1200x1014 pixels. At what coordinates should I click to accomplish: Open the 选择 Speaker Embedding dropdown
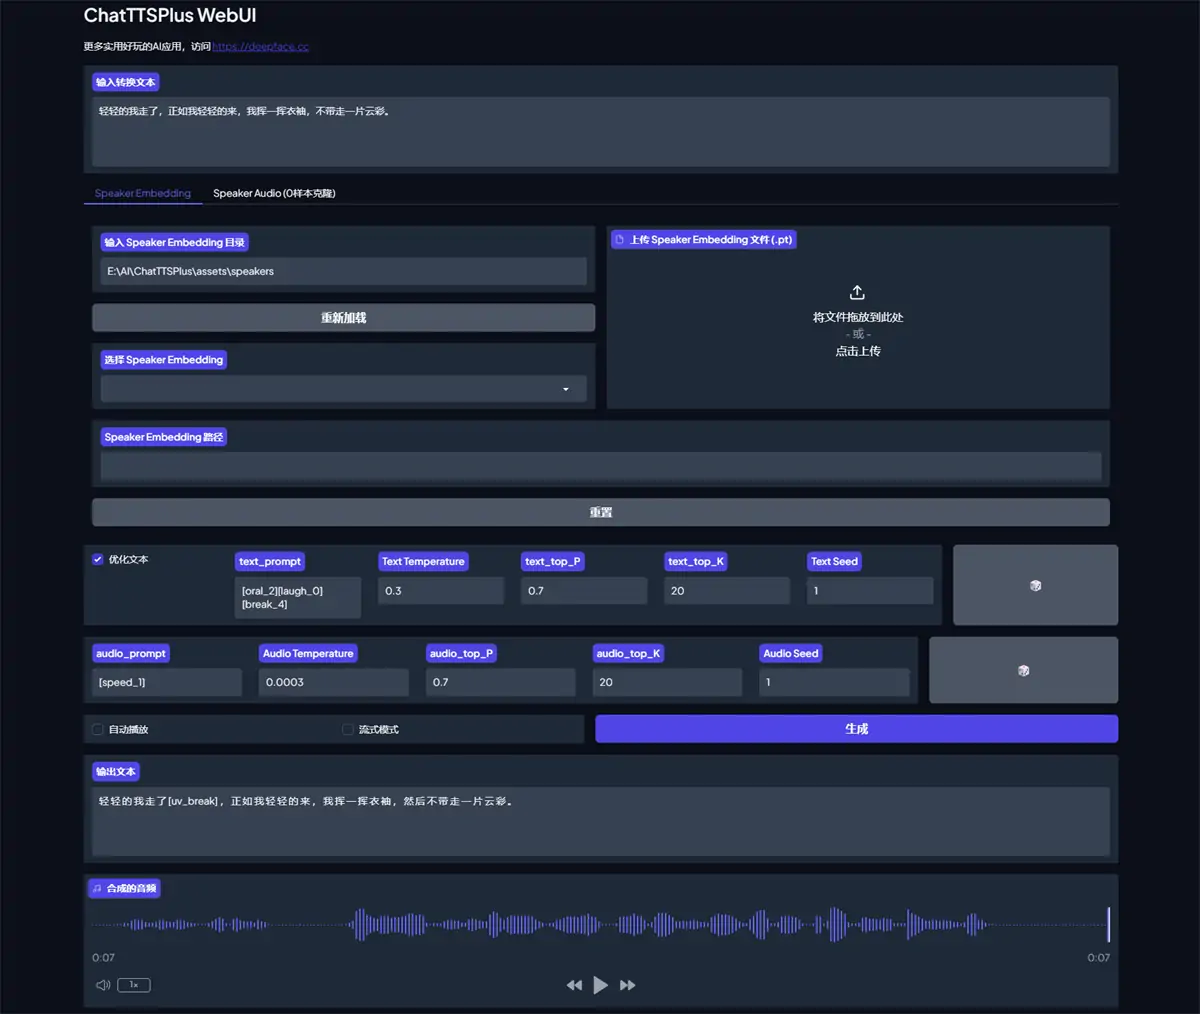pyautogui.click(x=344, y=389)
